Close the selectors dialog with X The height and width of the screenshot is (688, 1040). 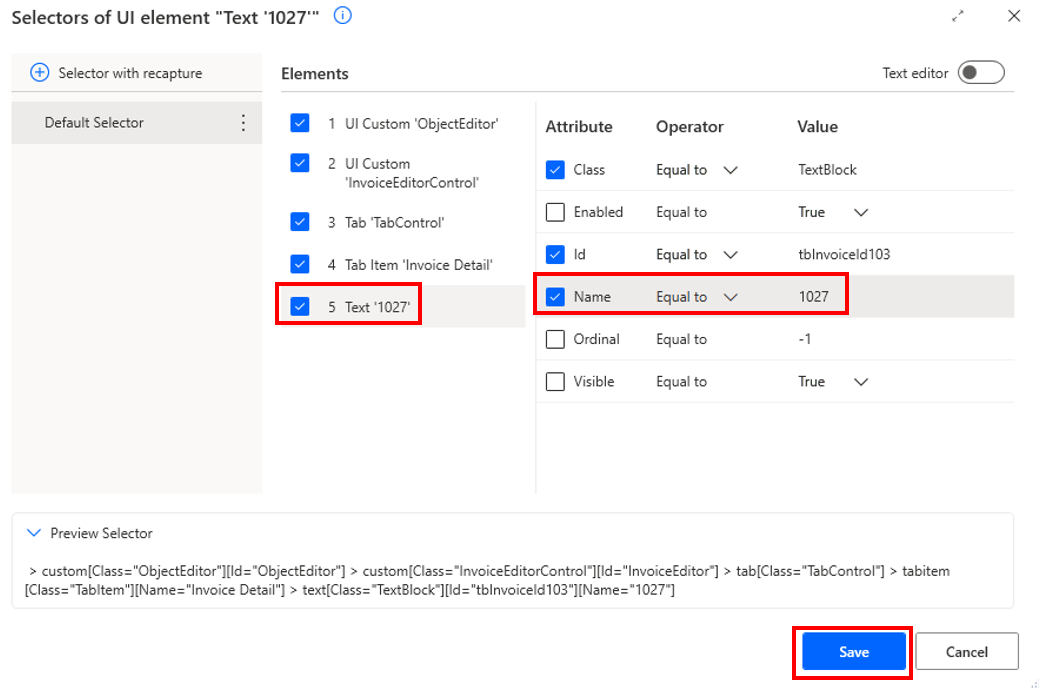[1013, 16]
